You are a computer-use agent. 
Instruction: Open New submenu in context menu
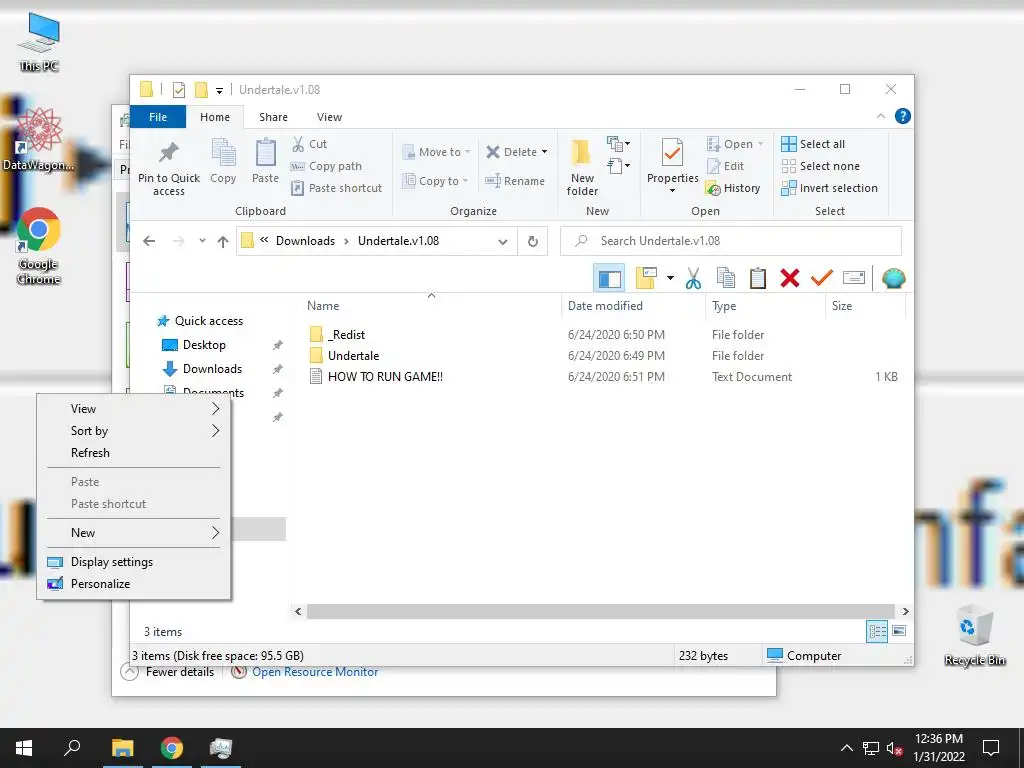[133, 533]
